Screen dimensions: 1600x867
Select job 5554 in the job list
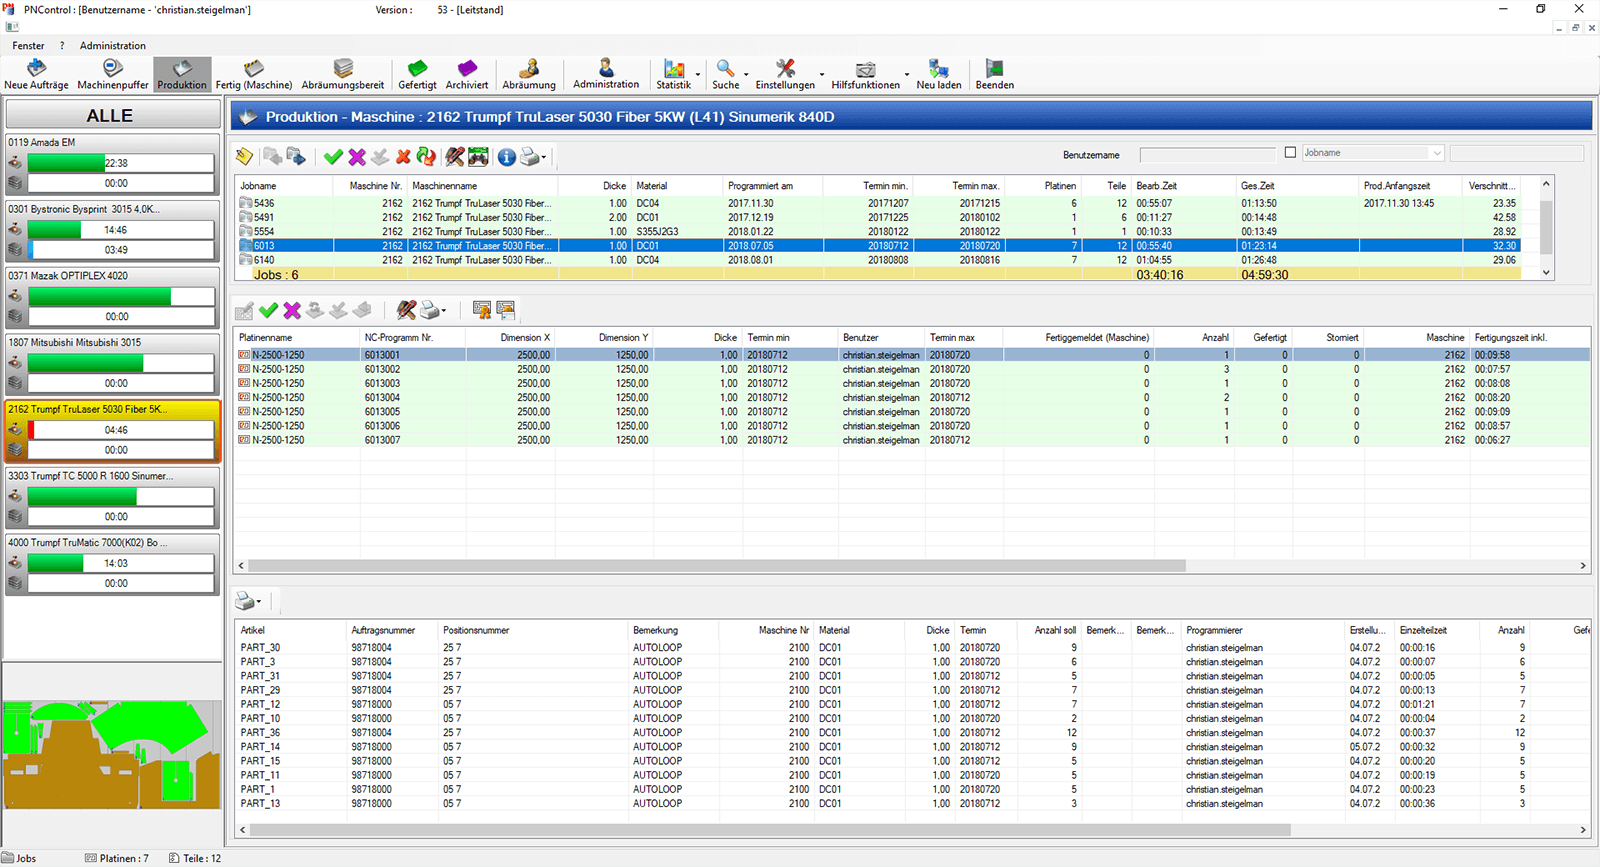click(264, 231)
